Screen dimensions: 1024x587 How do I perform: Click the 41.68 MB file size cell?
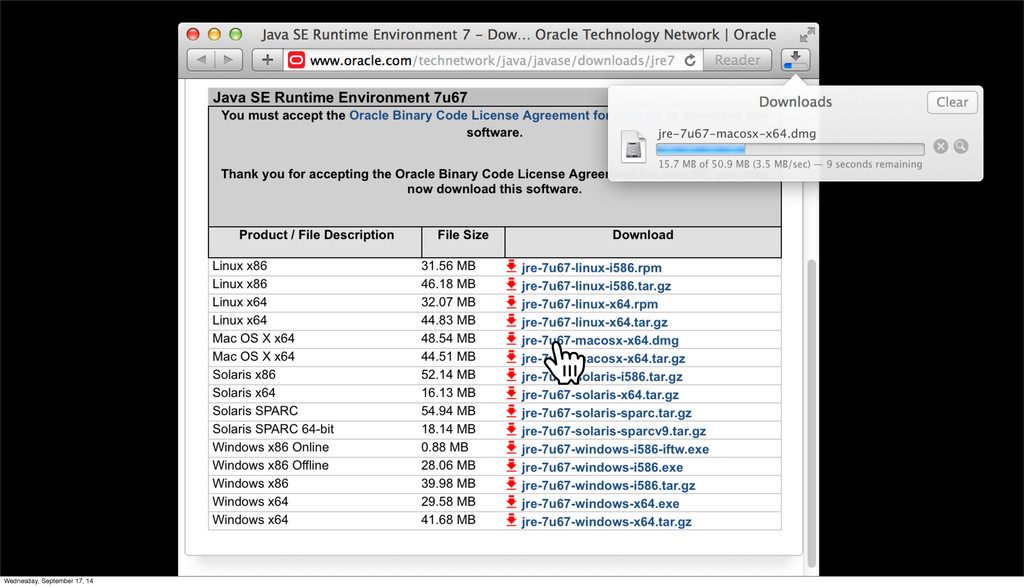click(x=448, y=520)
